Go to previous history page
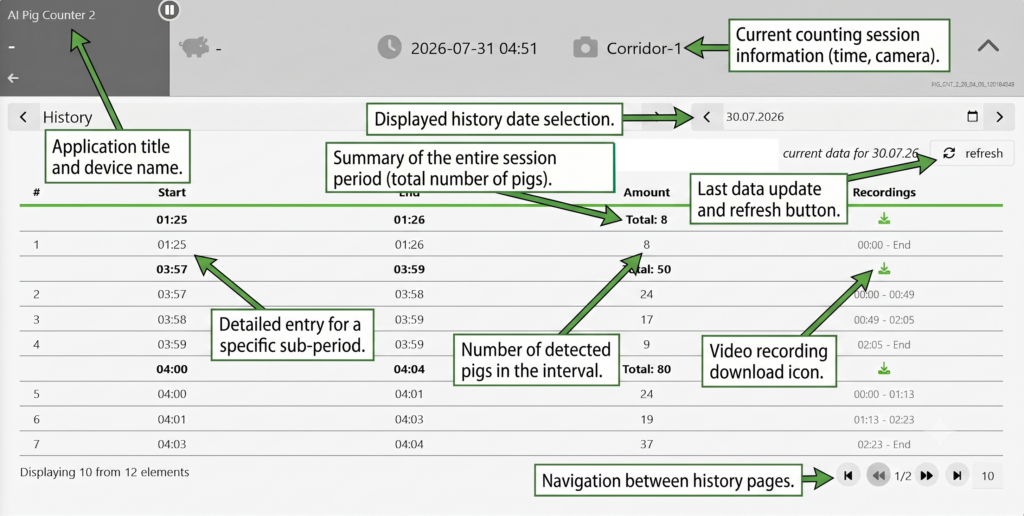 pyautogui.click(x=878, y=476)
